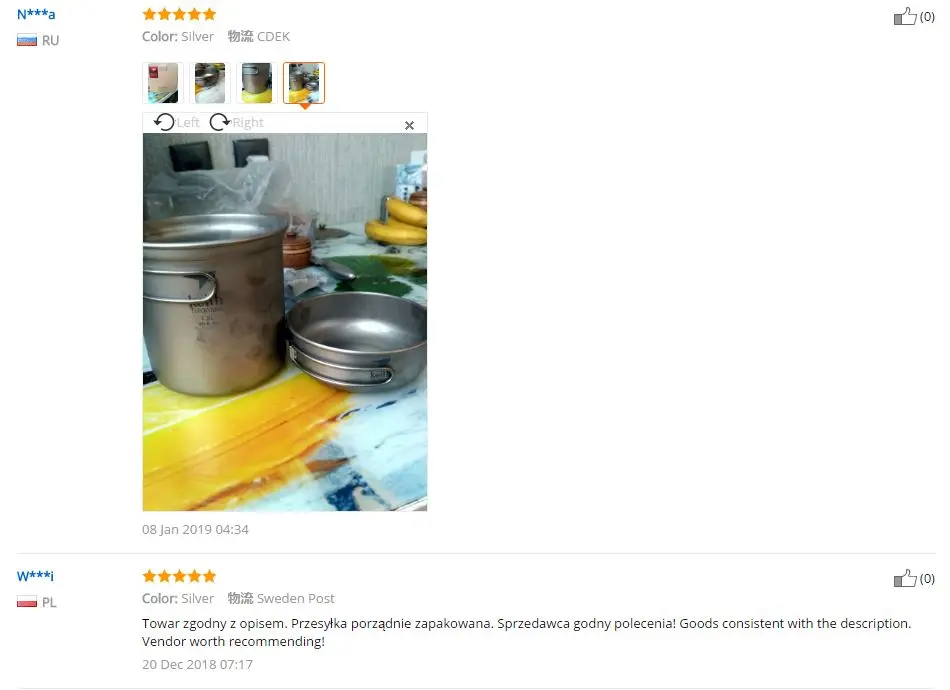
Task: Rotate image left using the Left arrow icon
Action: tap(164, 122)
